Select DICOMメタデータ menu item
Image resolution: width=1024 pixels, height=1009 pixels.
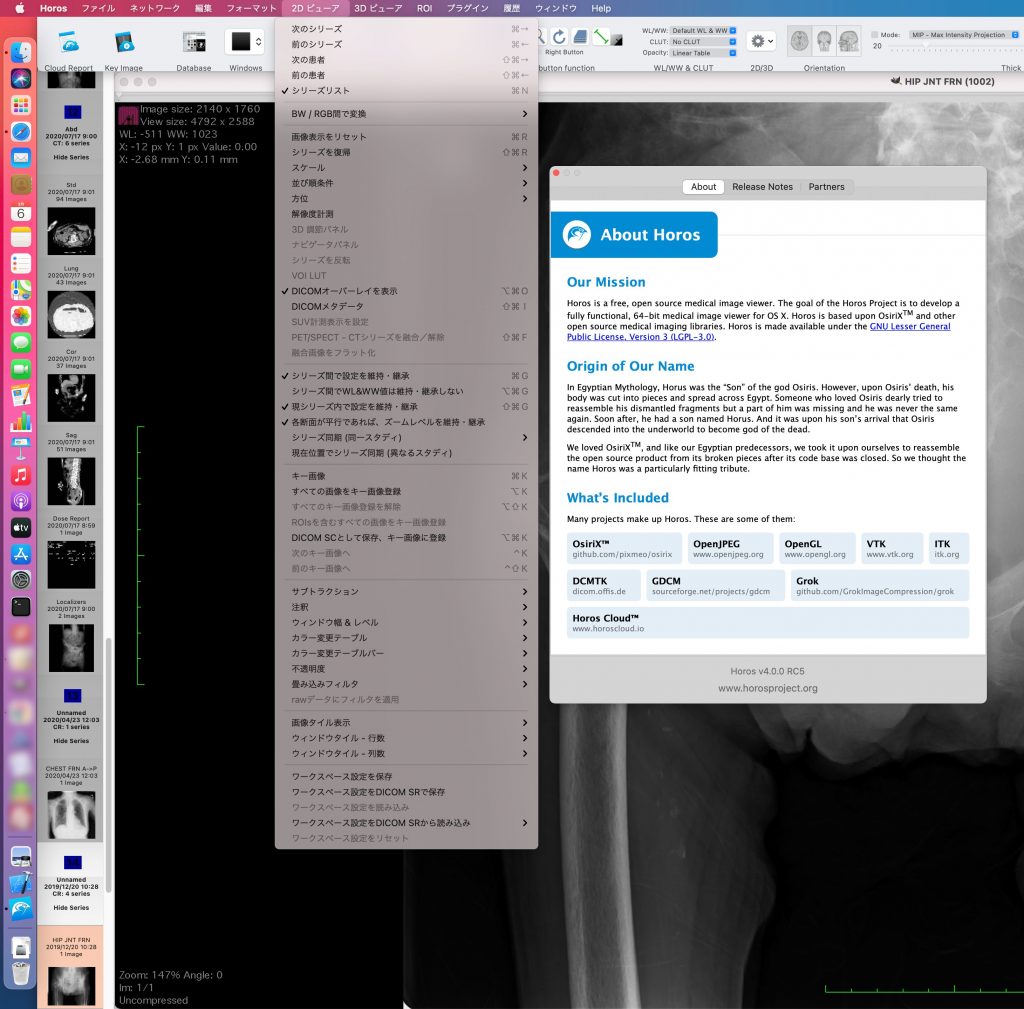click(406, 307)
